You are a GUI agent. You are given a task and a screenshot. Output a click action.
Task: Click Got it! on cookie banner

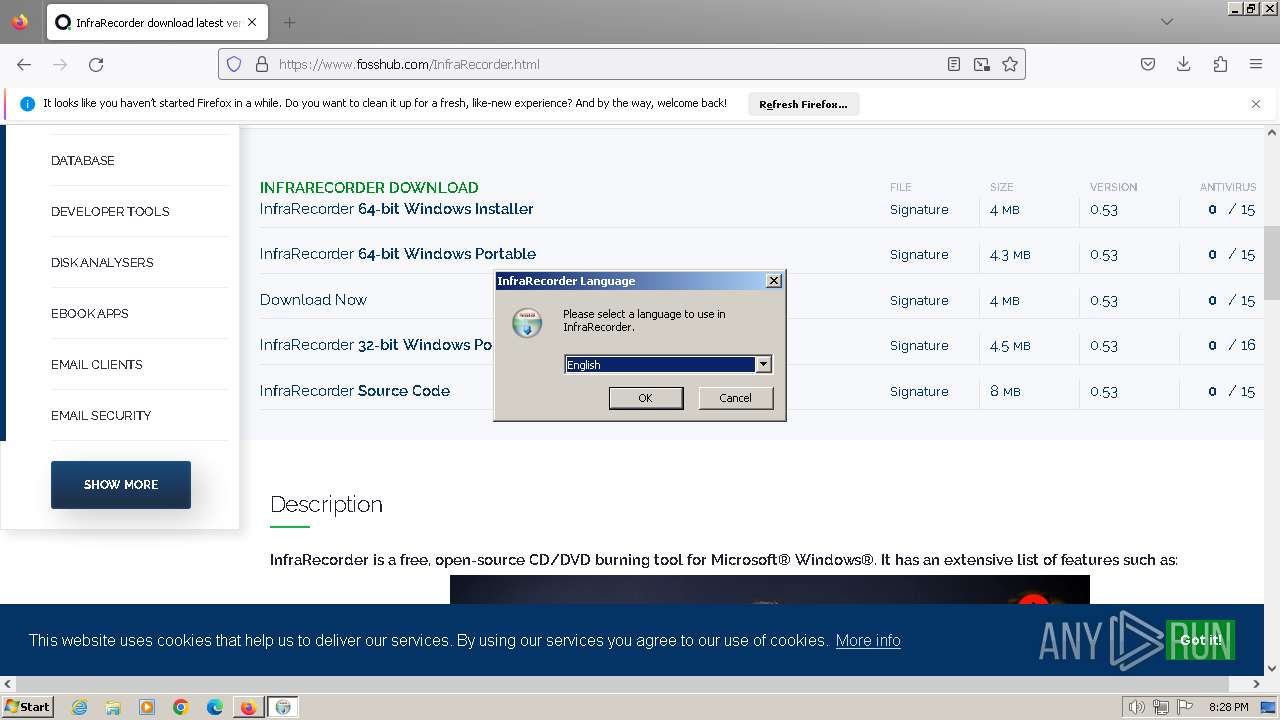[1200, 640]
